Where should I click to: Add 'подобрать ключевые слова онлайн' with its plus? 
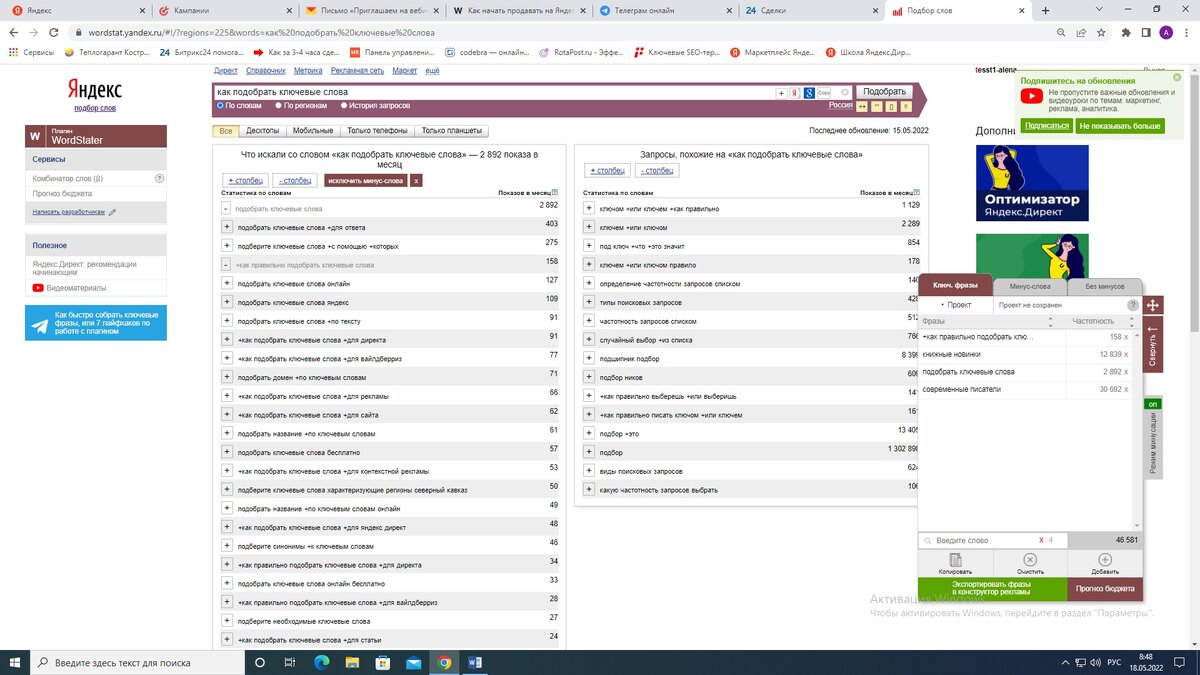pyautogui.click(x=227, y=283)
